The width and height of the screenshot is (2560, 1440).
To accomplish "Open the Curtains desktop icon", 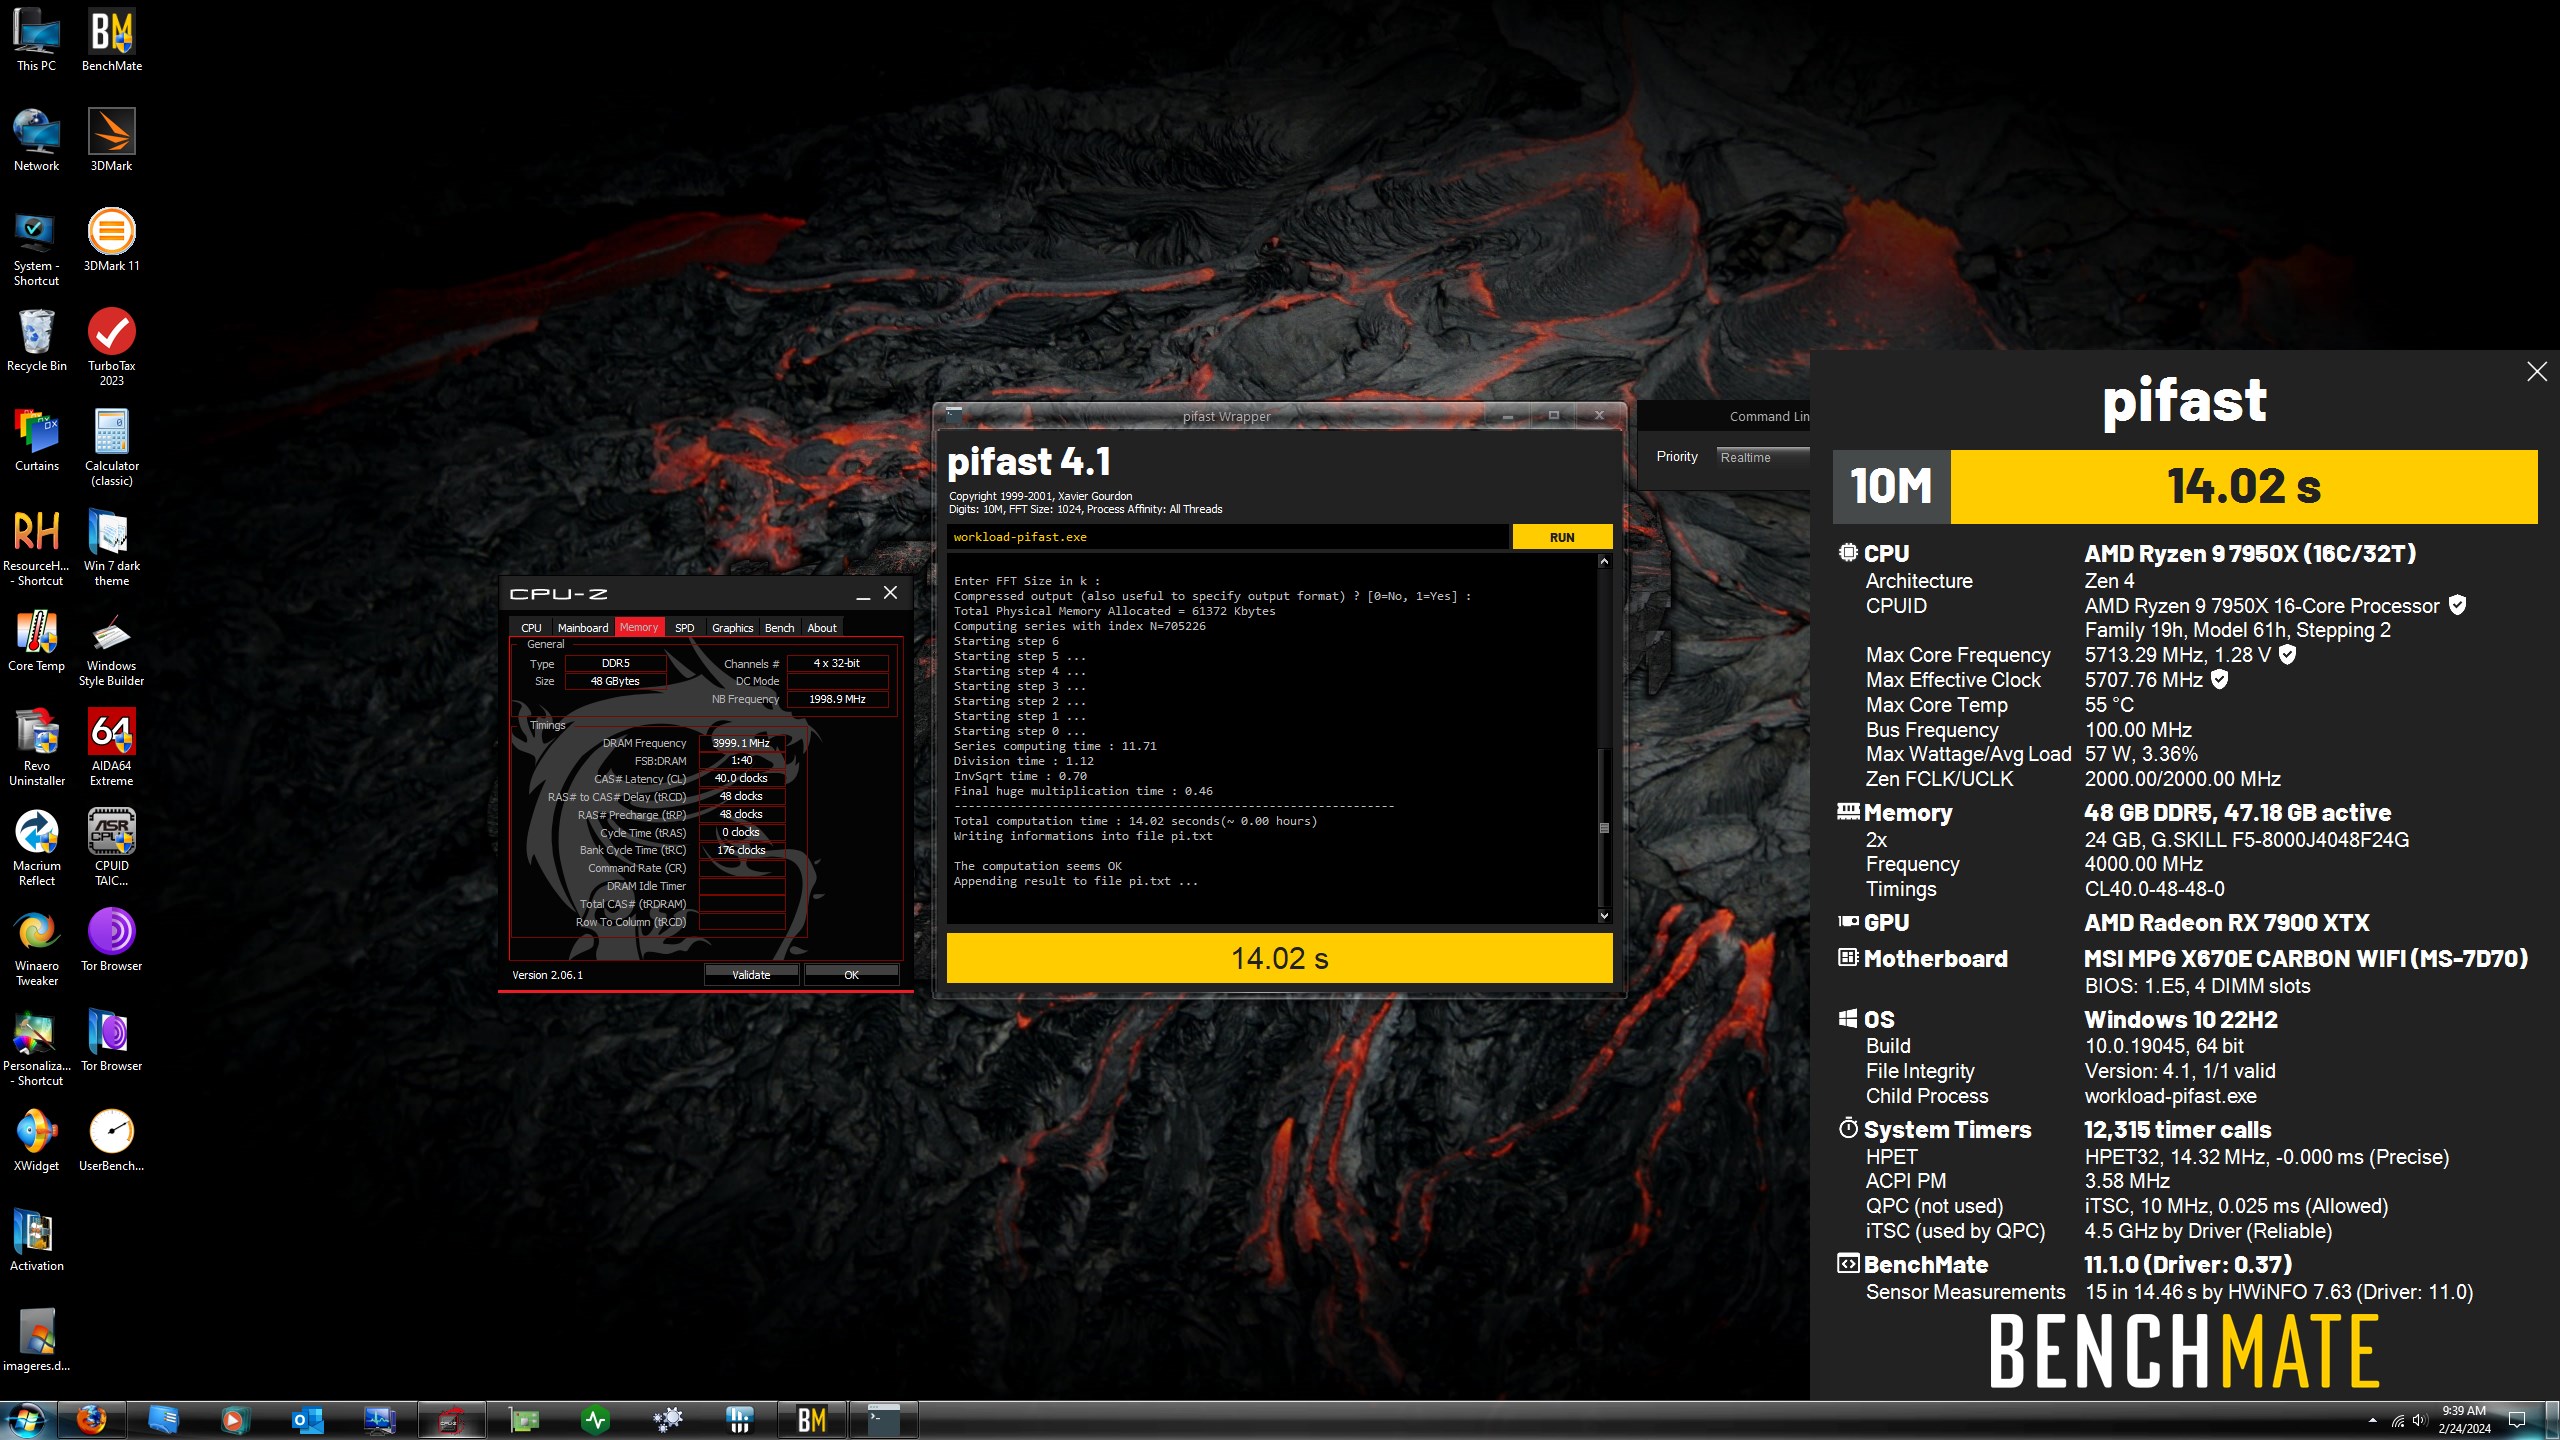I will click(36, 441).
